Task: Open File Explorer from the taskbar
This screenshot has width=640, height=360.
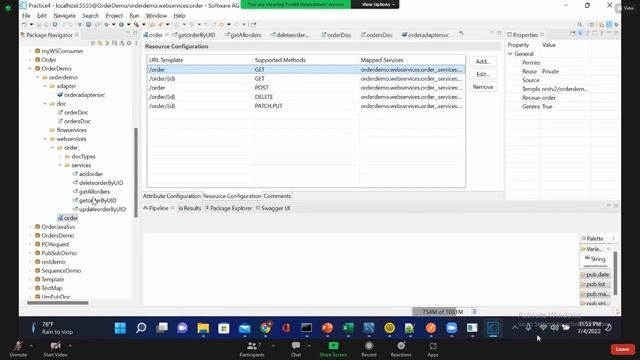Action: tap(203, 328)
